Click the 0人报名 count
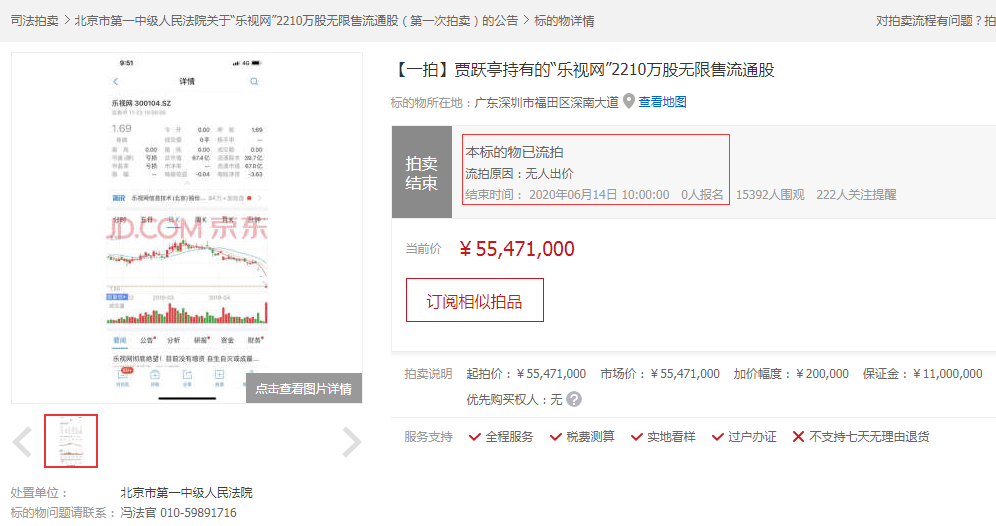996x526 pixels. (x=702, y=195)
